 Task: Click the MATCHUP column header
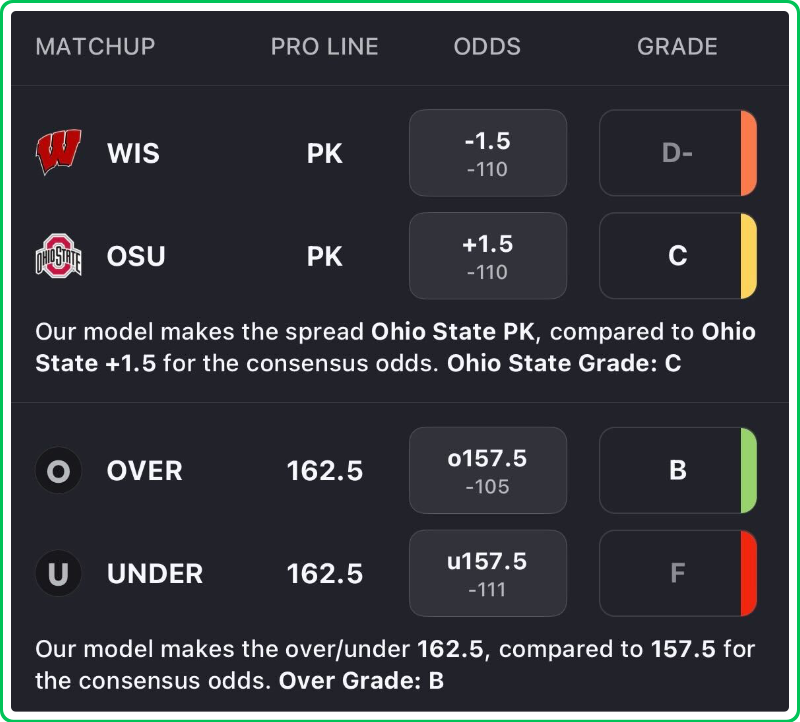point(95,47)
